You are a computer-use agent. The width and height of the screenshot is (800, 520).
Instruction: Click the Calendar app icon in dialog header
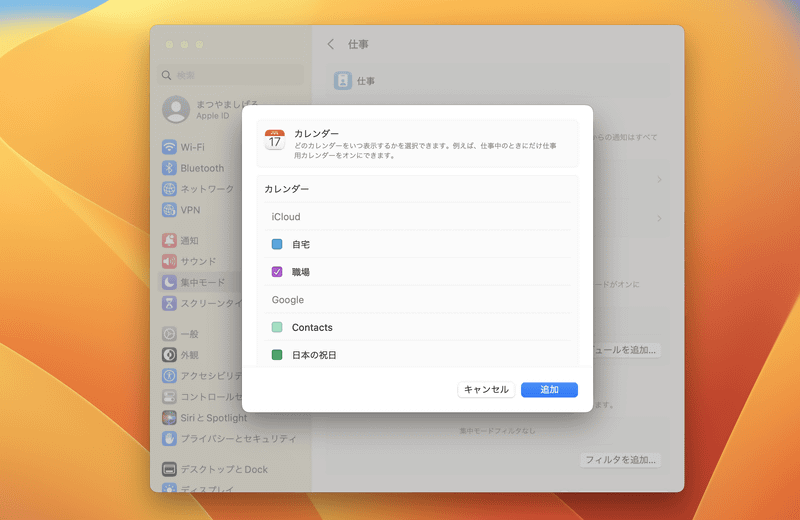[x=274, y=140]
